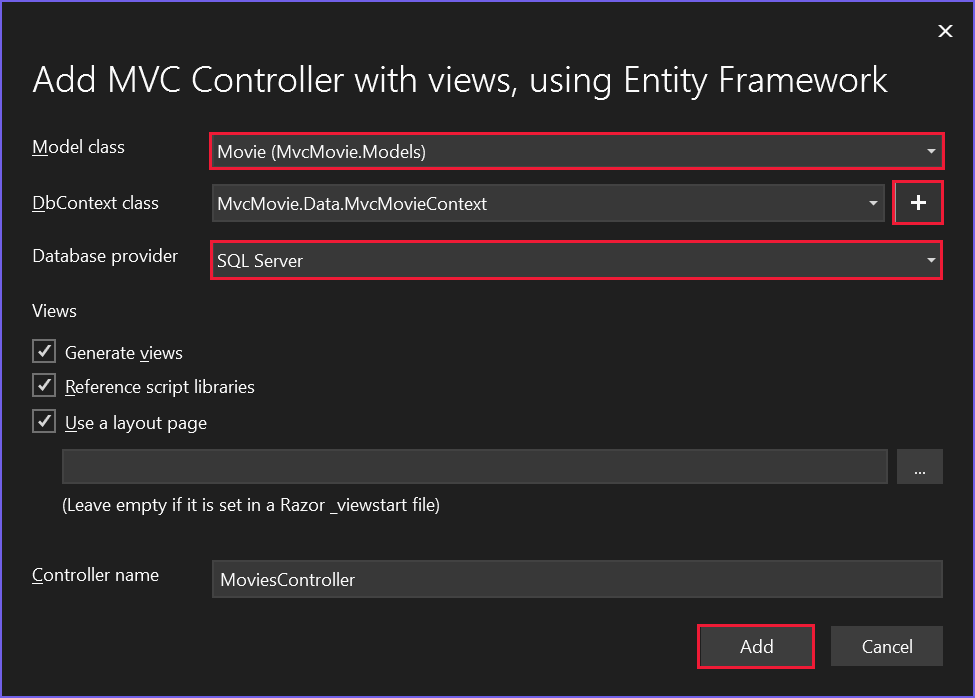The width and height of the screenshot is (975, 698).
Task: Disable Reference script libraries
Action: 42,386
